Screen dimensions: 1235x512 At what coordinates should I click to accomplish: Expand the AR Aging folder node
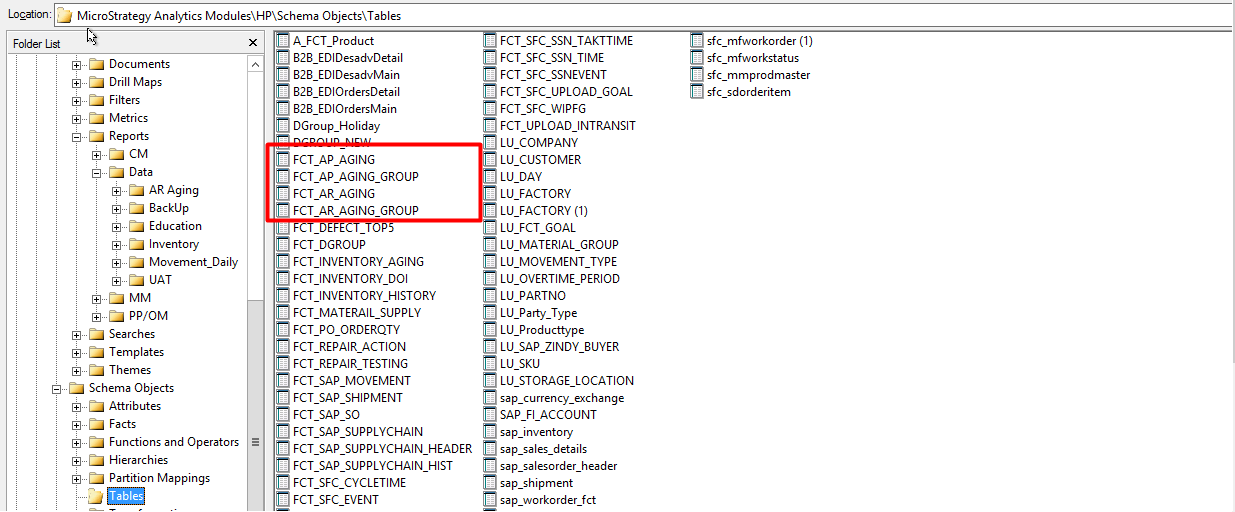[x=117, y=190]
